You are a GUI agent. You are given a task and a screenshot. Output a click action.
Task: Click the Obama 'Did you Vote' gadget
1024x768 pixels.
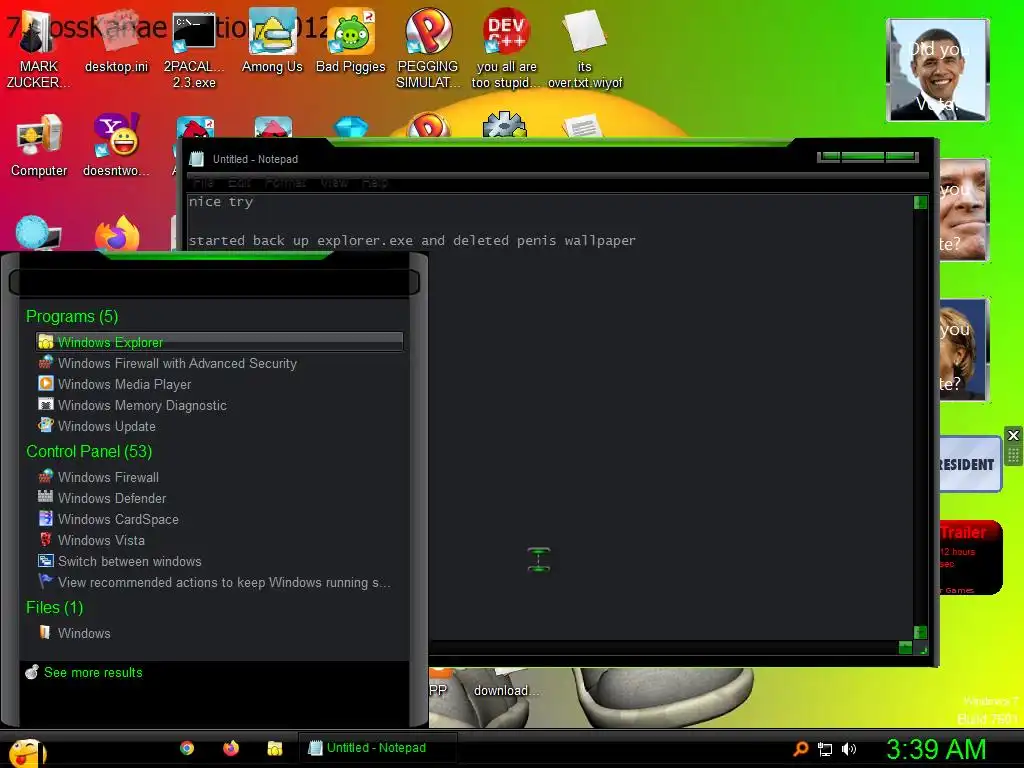[937, 70]
